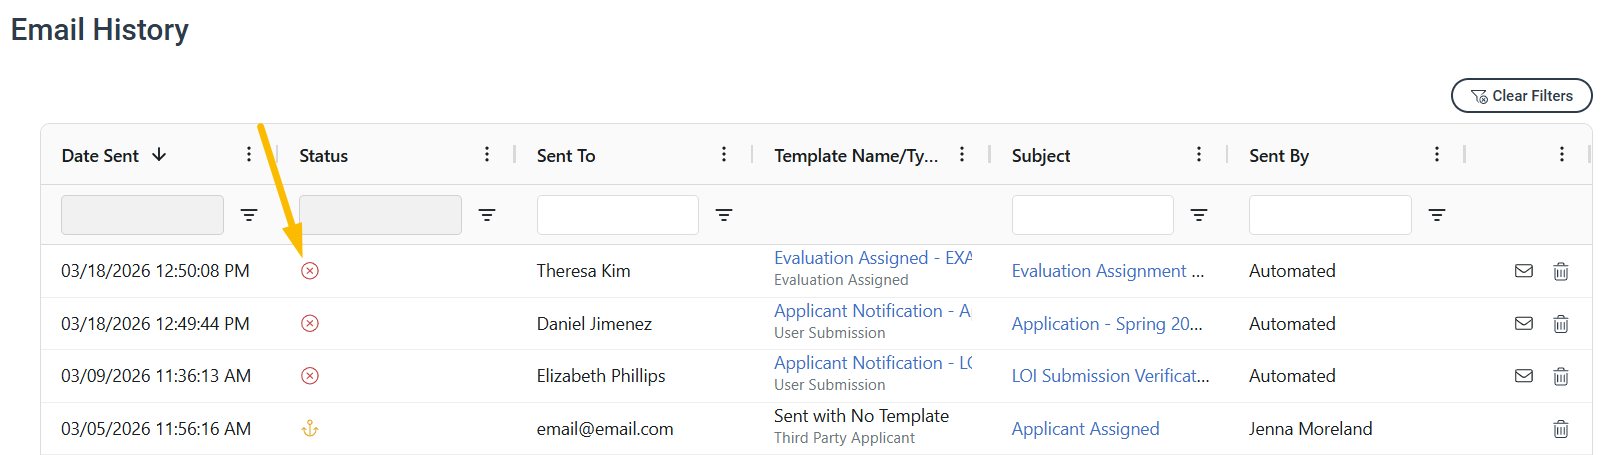Click Sent with No Template text
This screenshot has width=1620, height=455.
[862, 416]
